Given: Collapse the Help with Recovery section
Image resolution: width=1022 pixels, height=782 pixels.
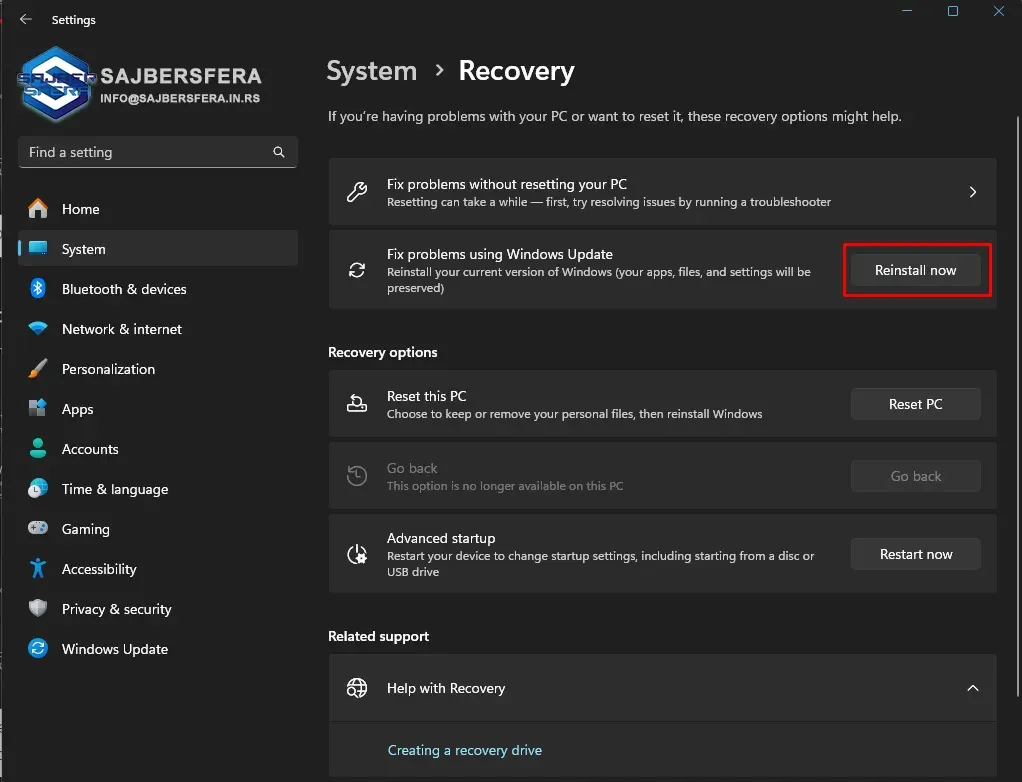Looking at the screenshot, I should tap(972, 688).
